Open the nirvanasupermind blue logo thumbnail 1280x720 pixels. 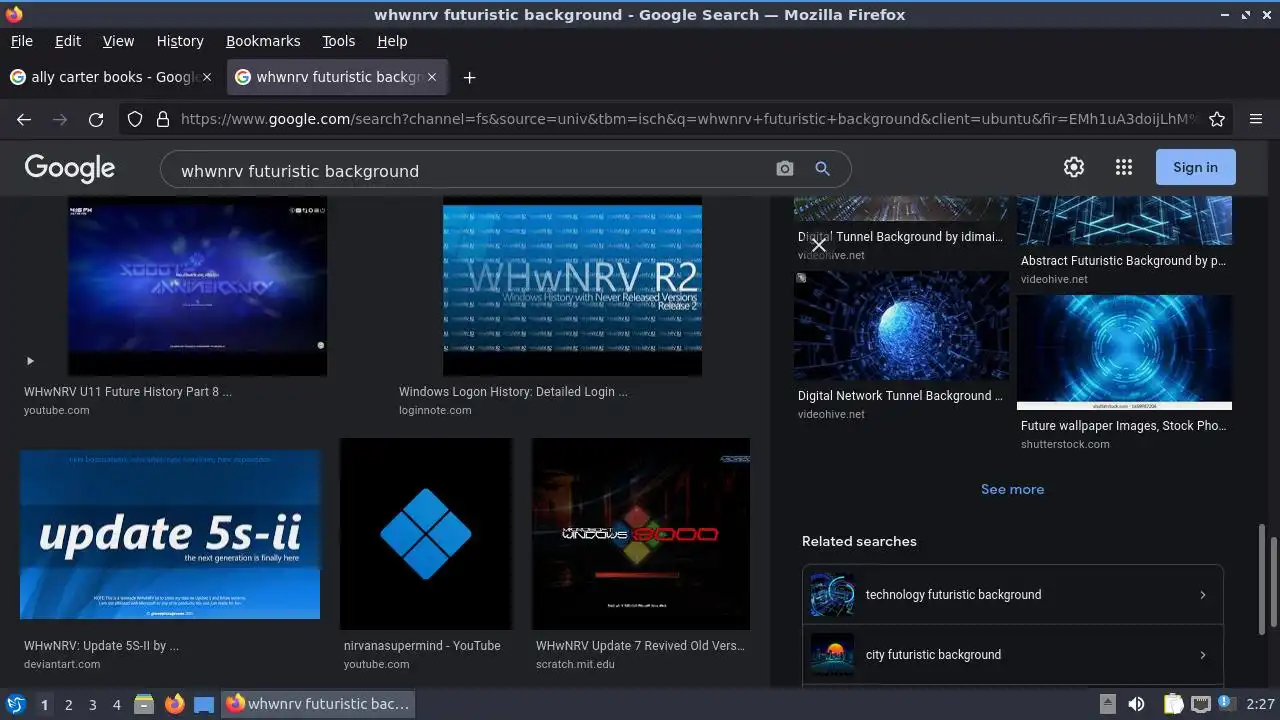coord(426,534)
